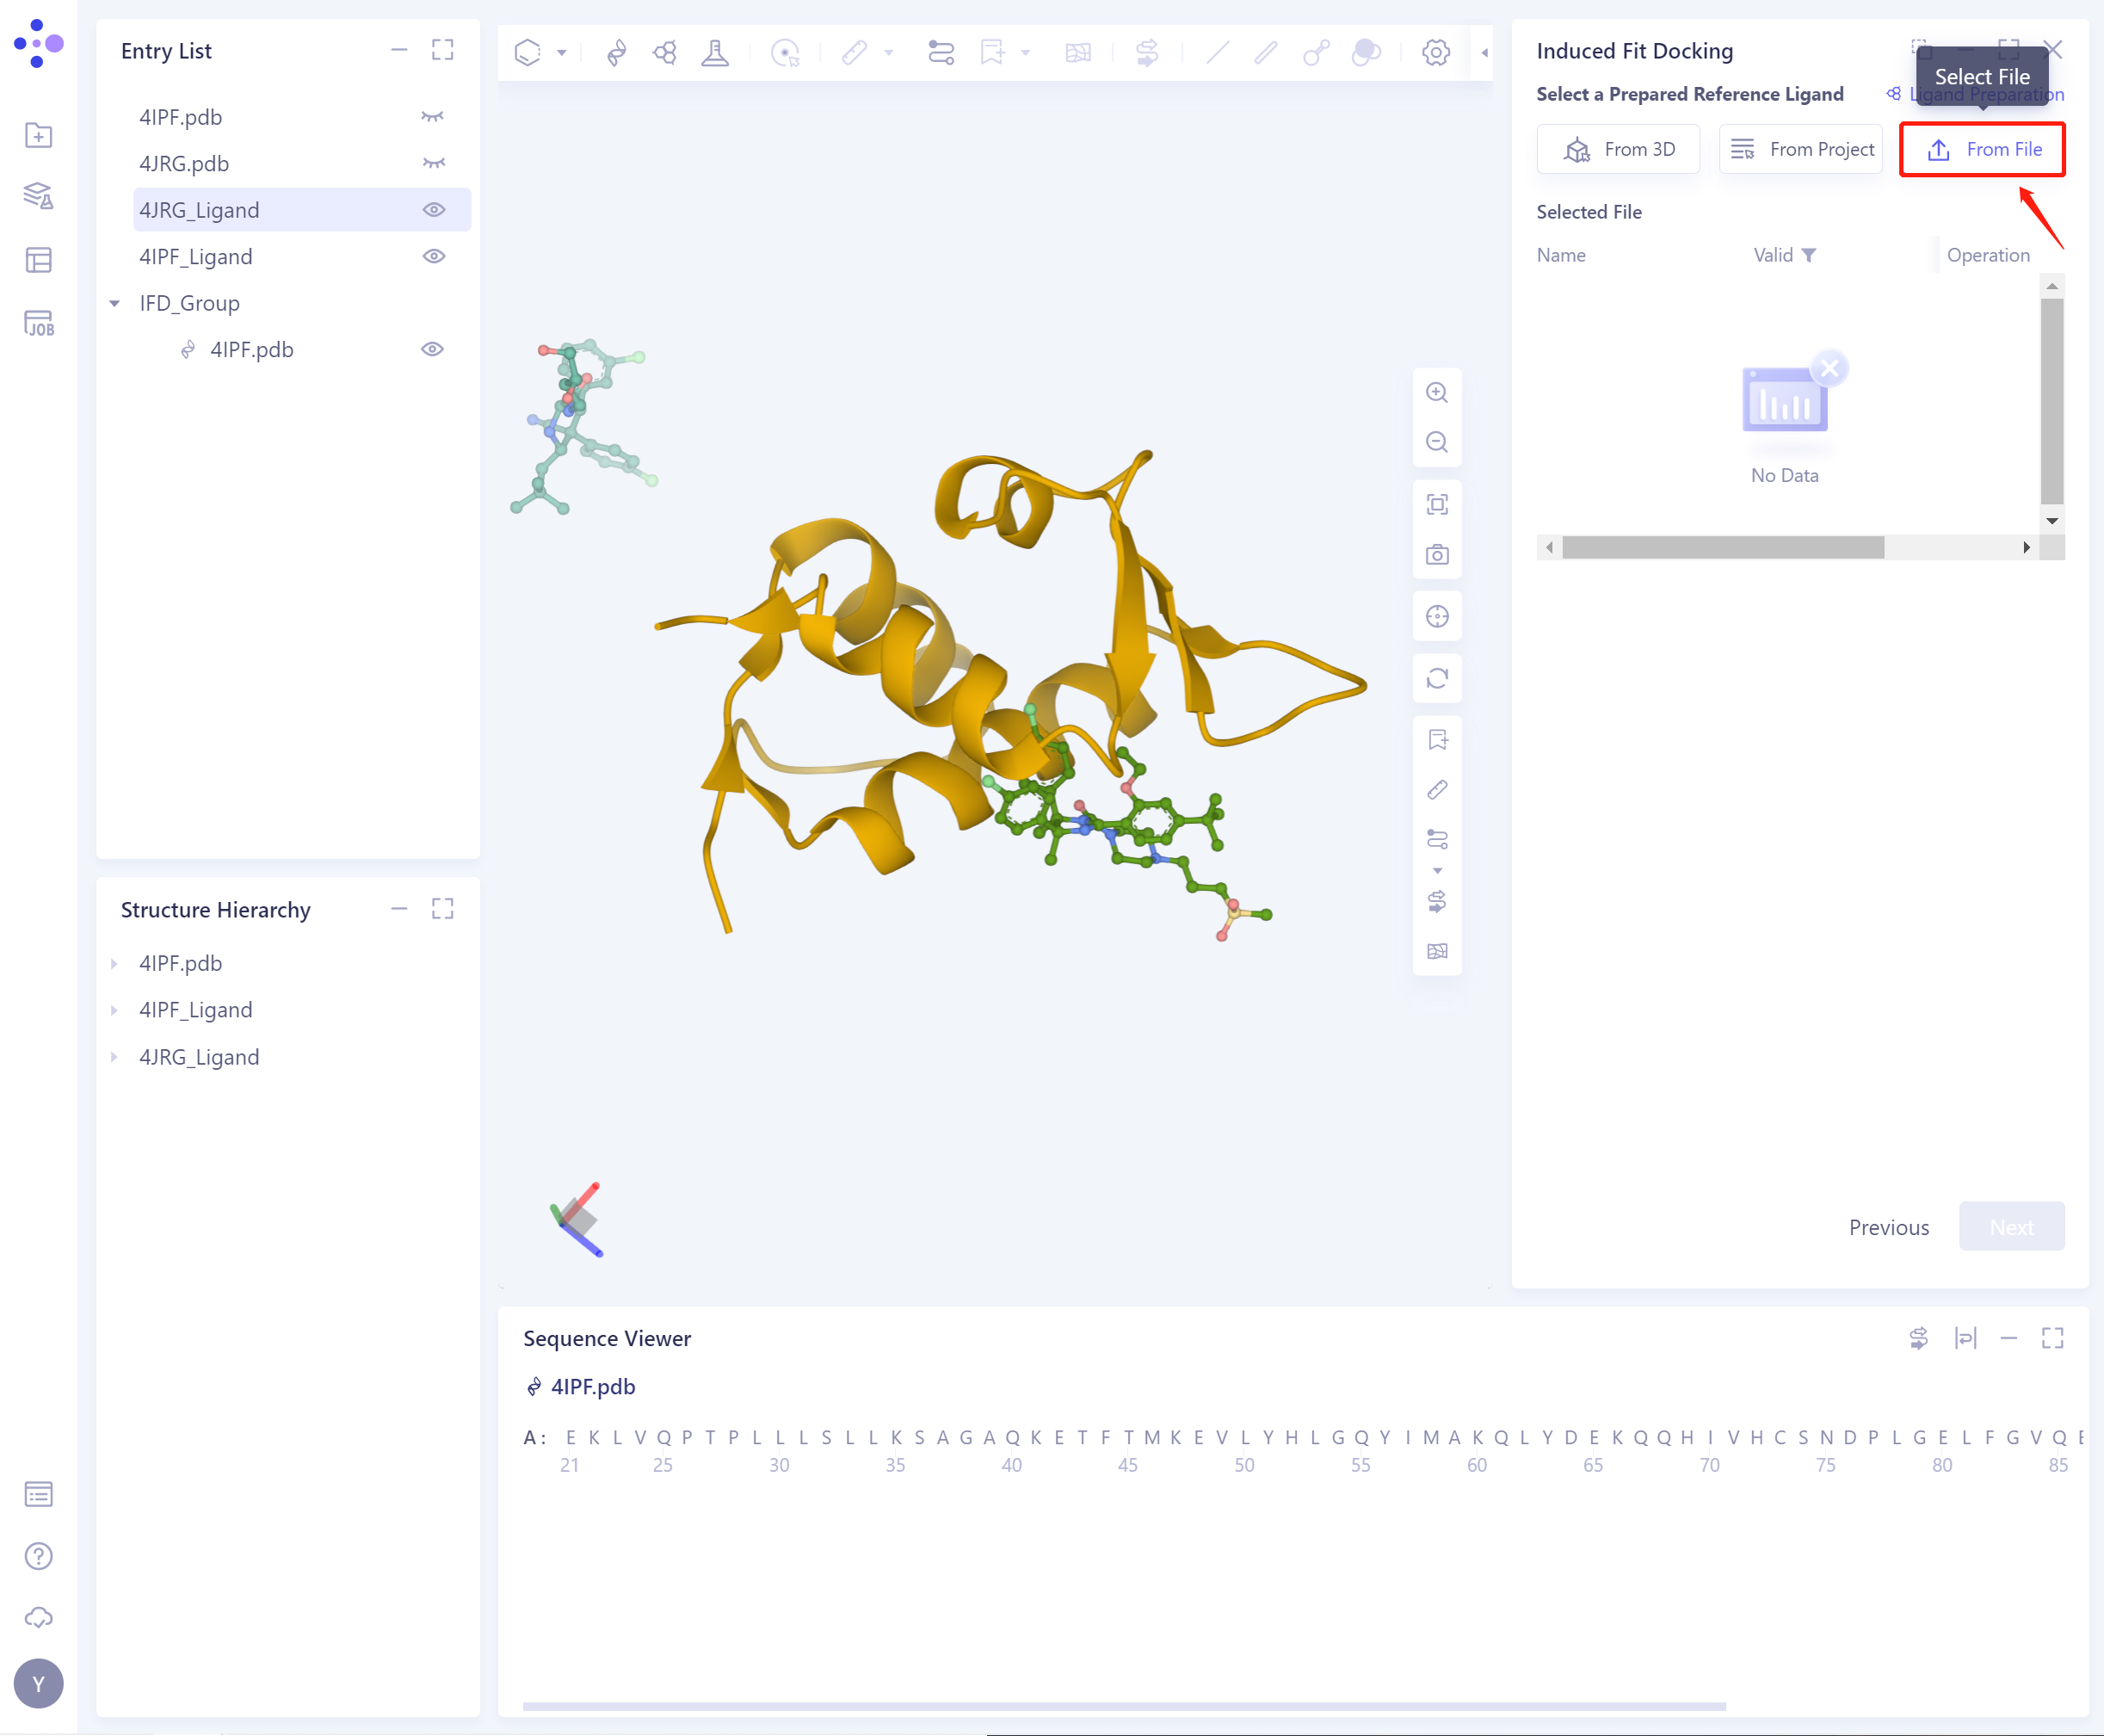Click the zoom in icon in viewer
This screenshot has width=2104, height=1736.
pos(1436,393)
